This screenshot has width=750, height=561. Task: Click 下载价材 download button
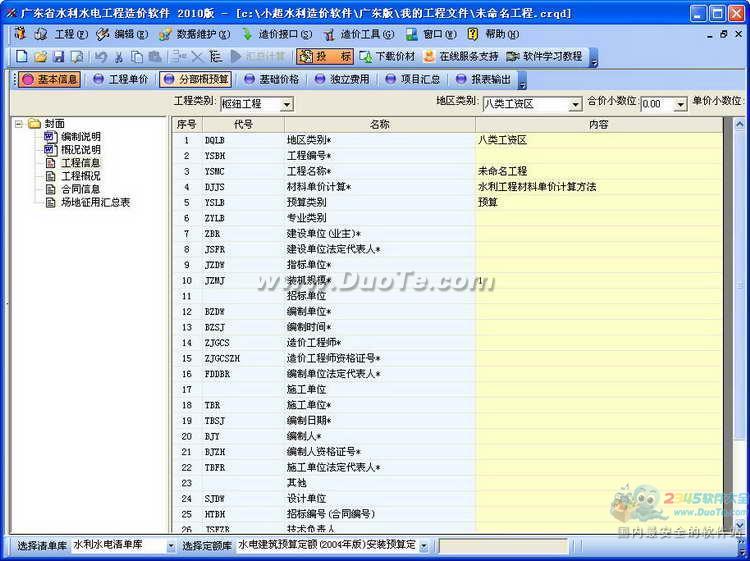387,56
